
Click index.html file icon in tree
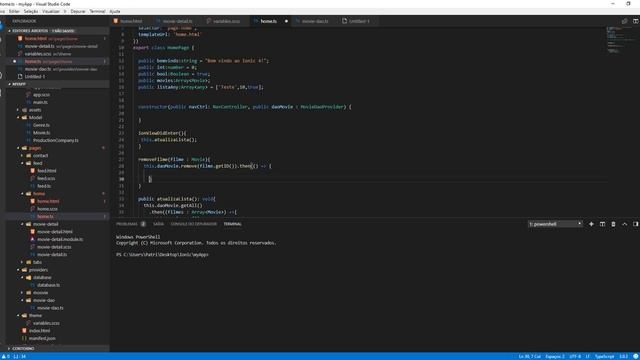point(24,331)
